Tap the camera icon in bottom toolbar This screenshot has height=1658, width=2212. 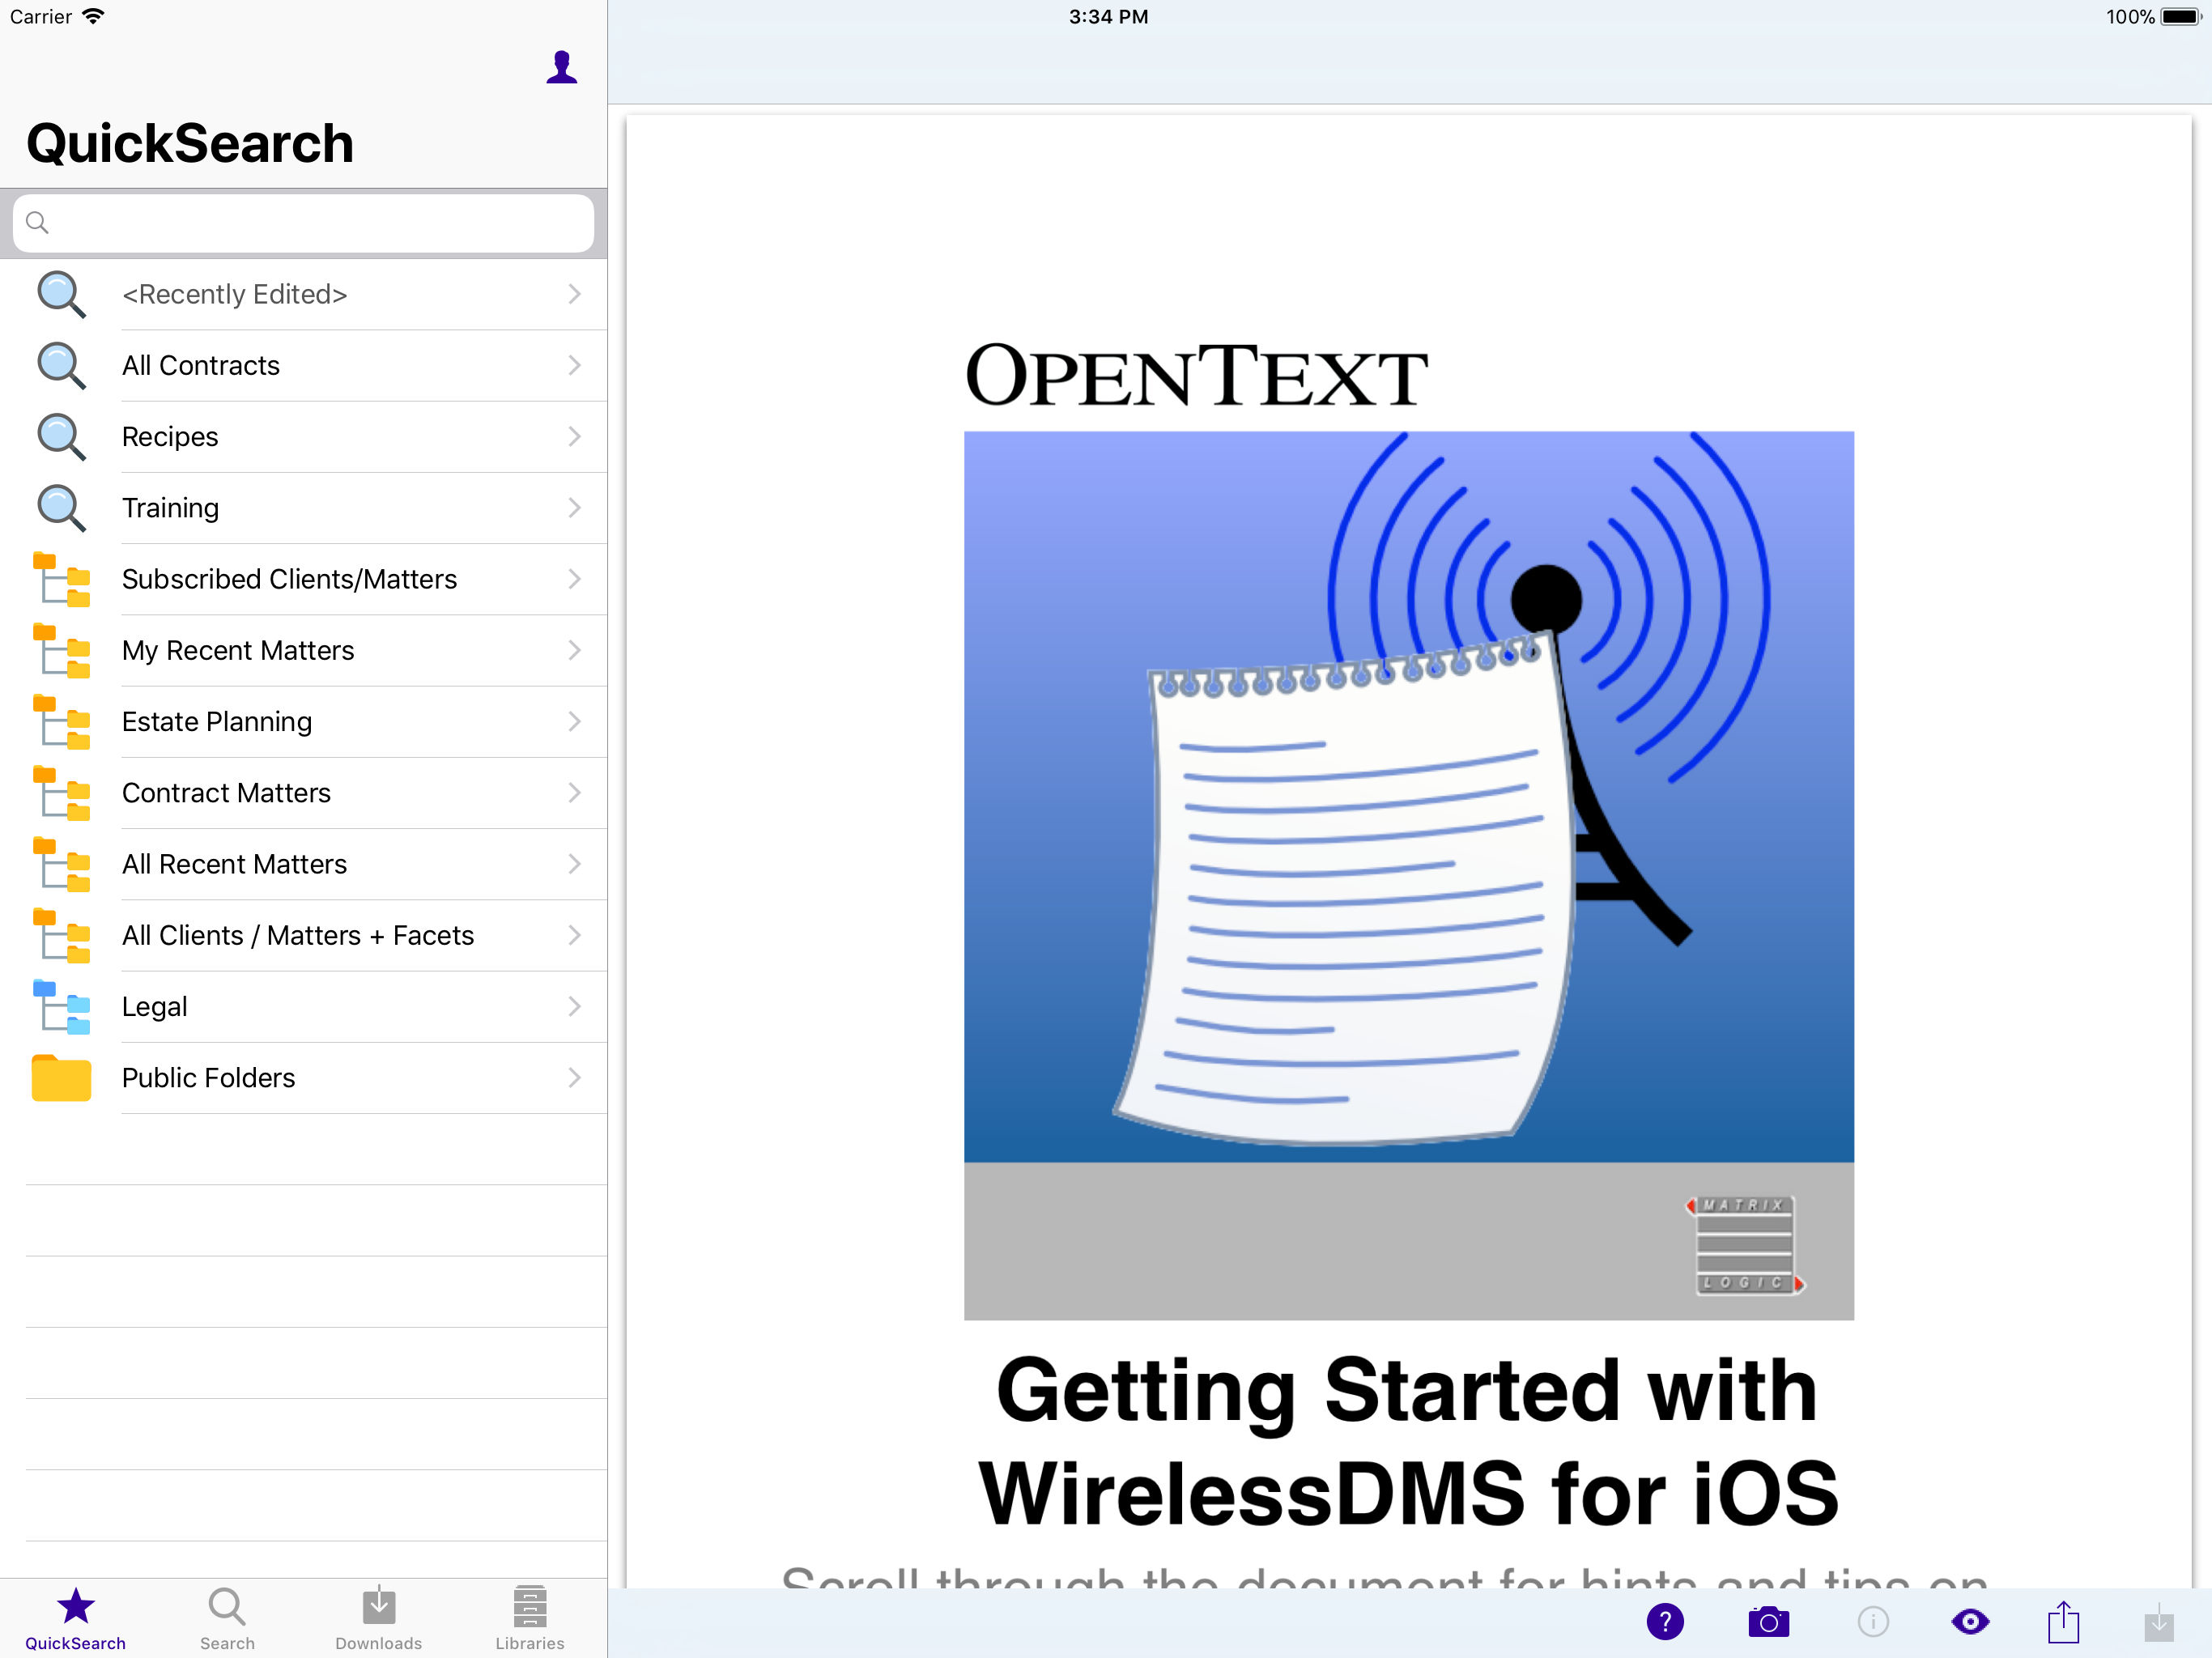1768,1621
